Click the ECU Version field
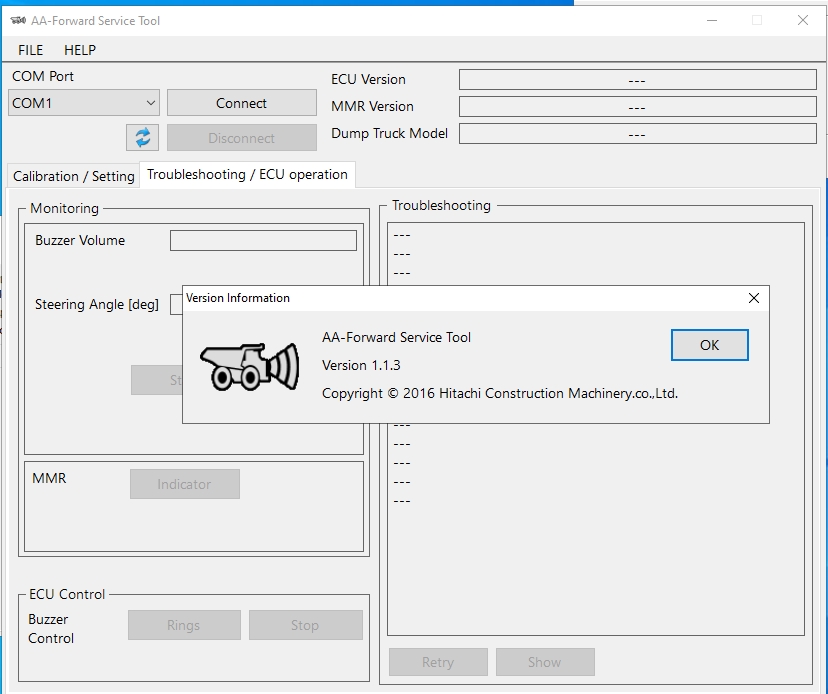Image resolution: width=828 pixels, height=694 pixels. (x=637, y=80)
